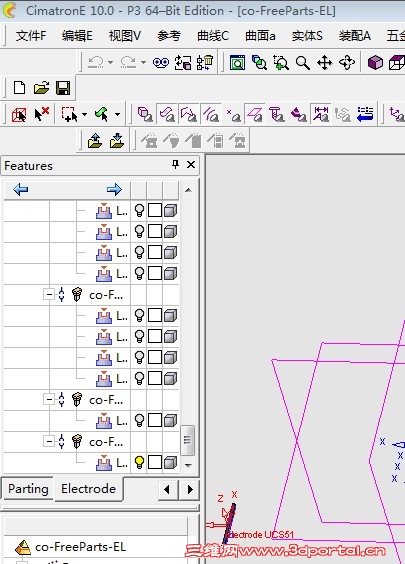
Task: Click the dashed box selection tool
Action: 69,114
